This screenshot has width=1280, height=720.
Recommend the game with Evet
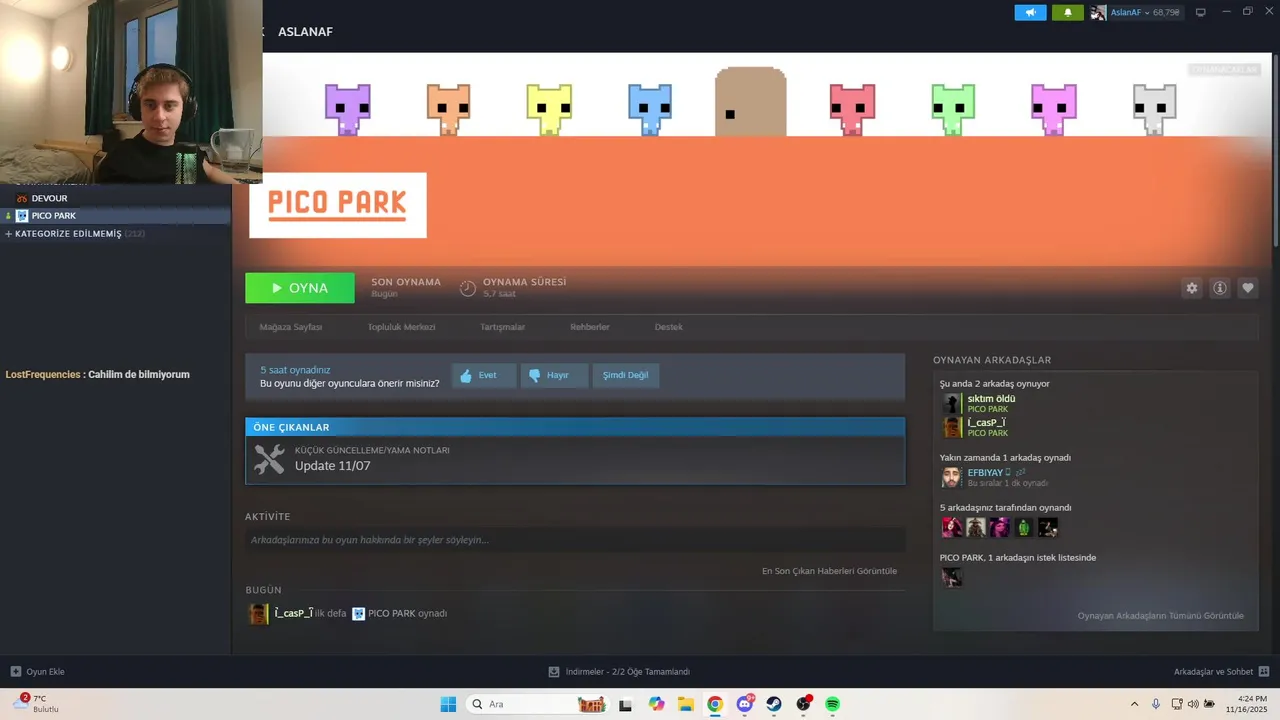coord(484,375)
